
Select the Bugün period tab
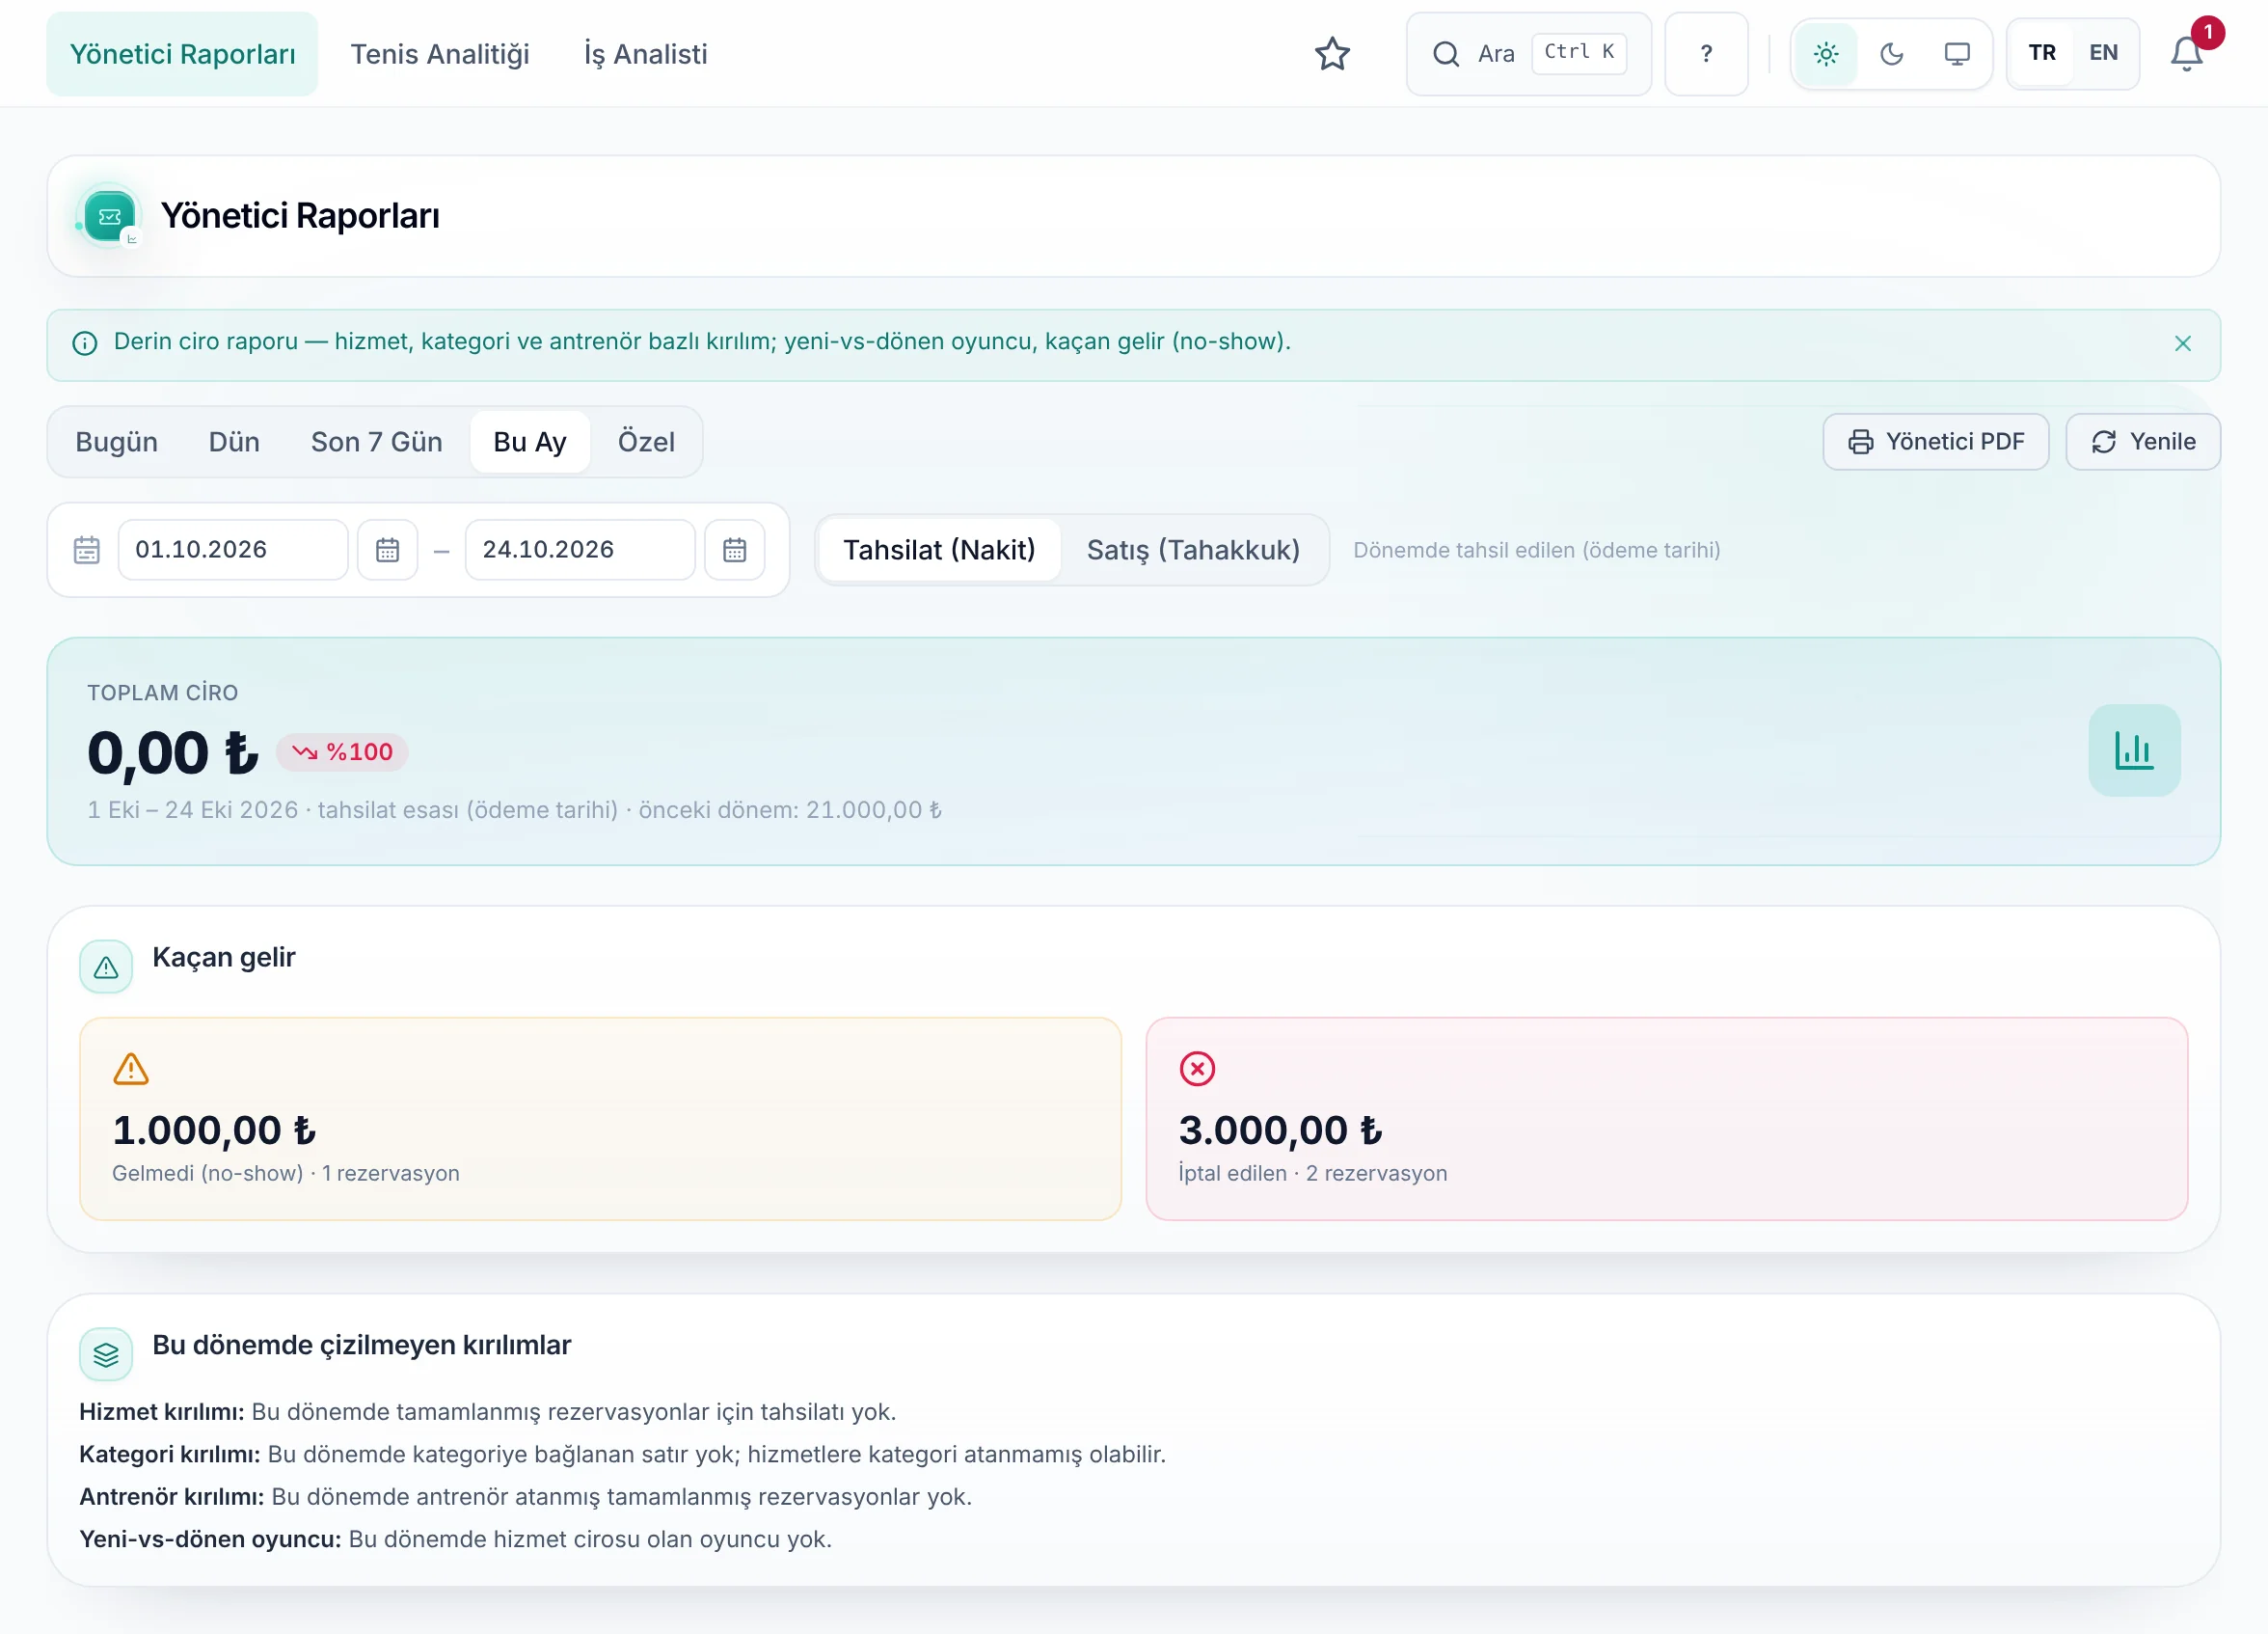(x=117, y=442)
